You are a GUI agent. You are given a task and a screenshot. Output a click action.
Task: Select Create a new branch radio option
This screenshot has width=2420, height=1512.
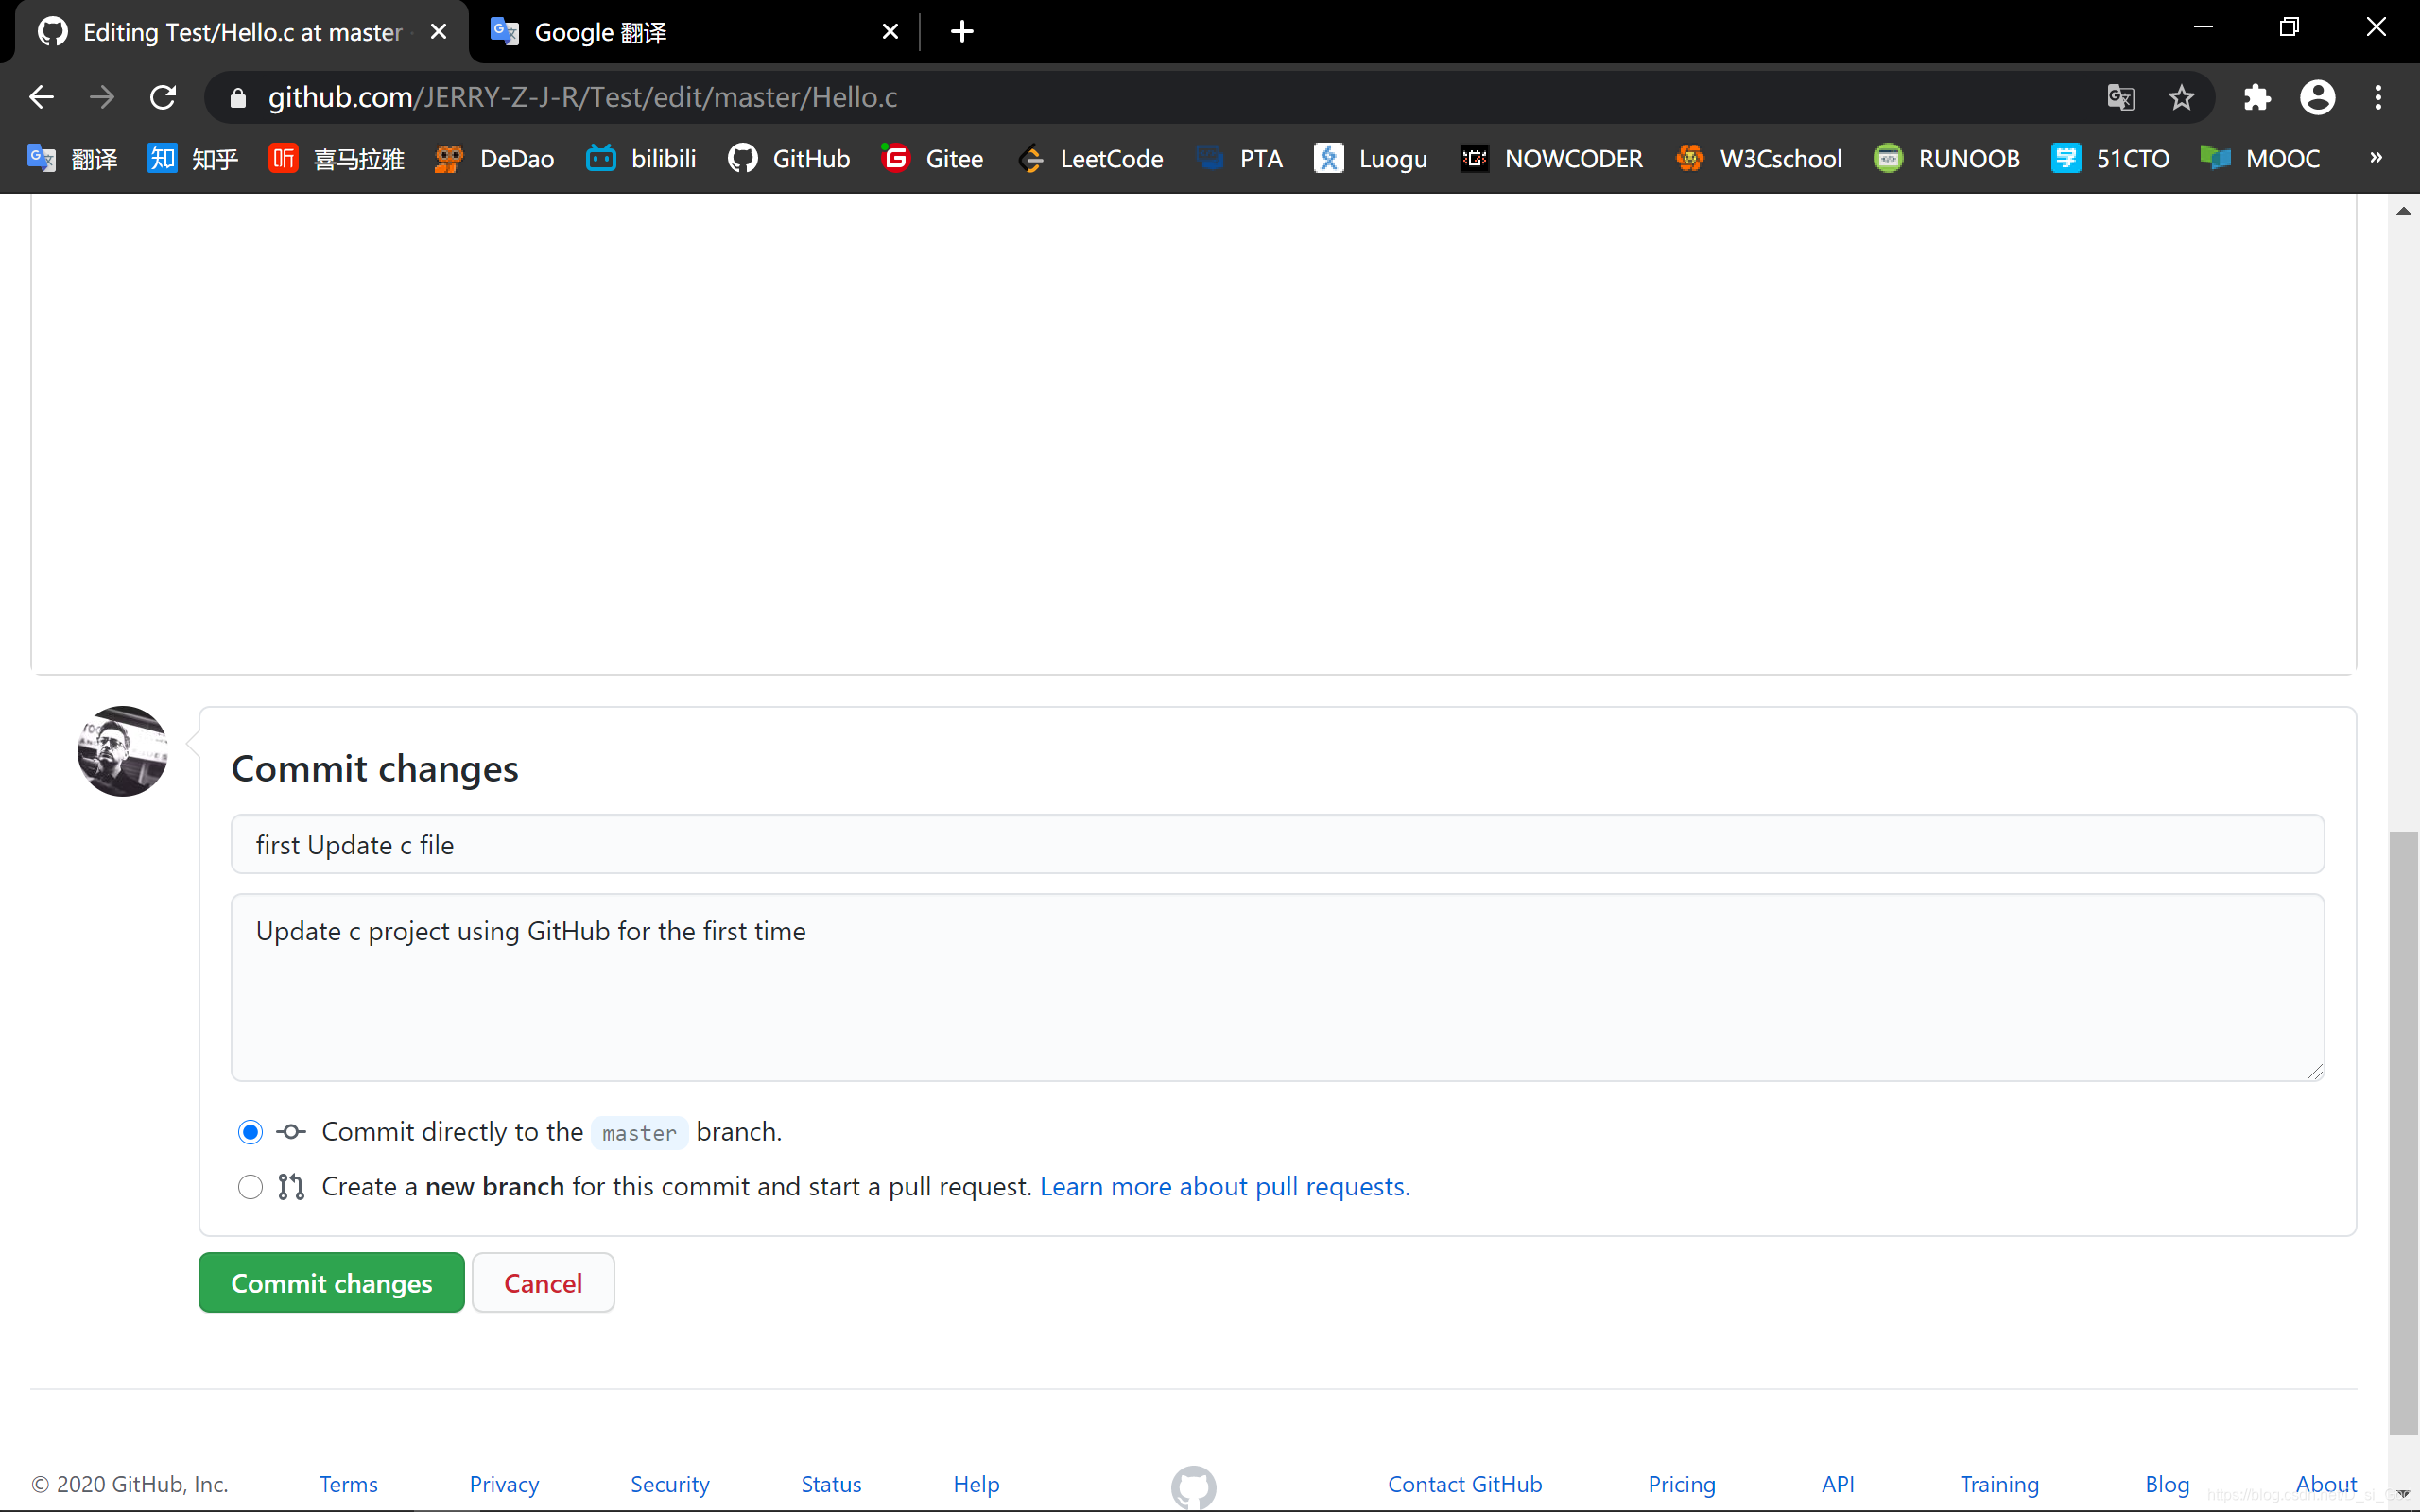[250, 1187]
